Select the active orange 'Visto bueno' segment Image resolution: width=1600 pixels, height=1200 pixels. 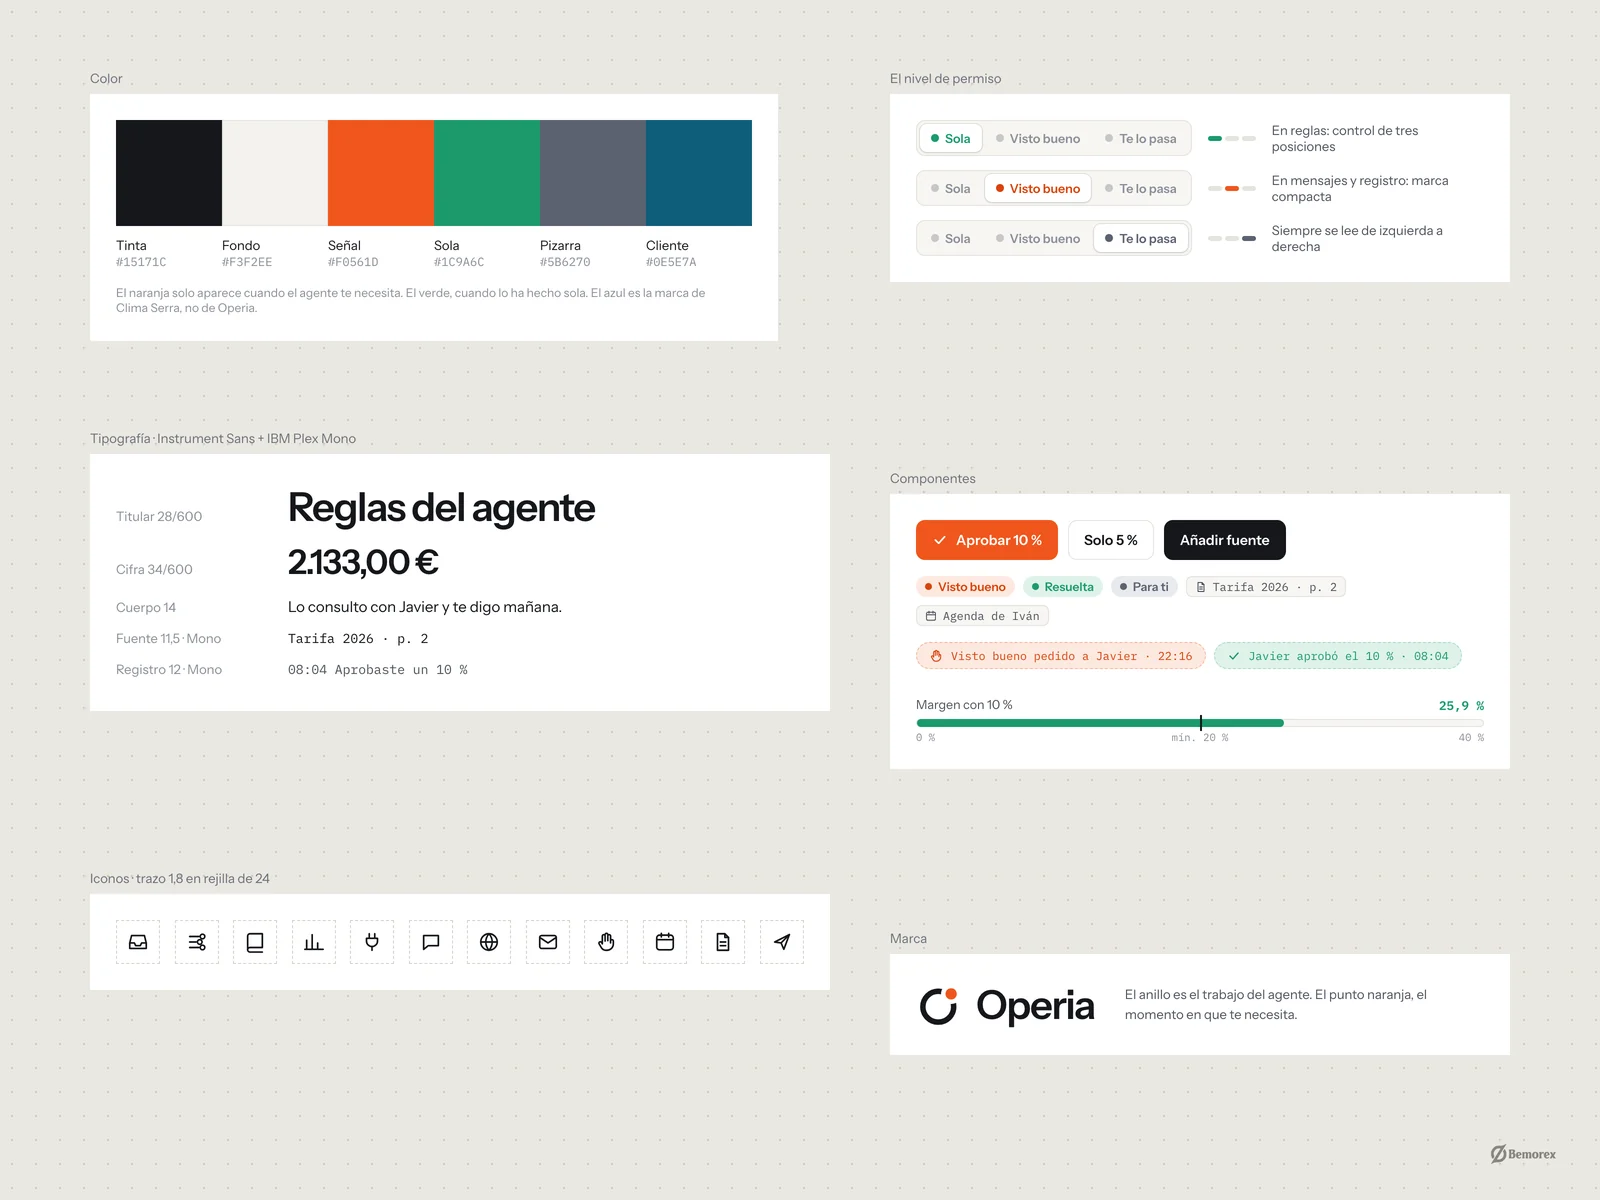coord(1038,188)
